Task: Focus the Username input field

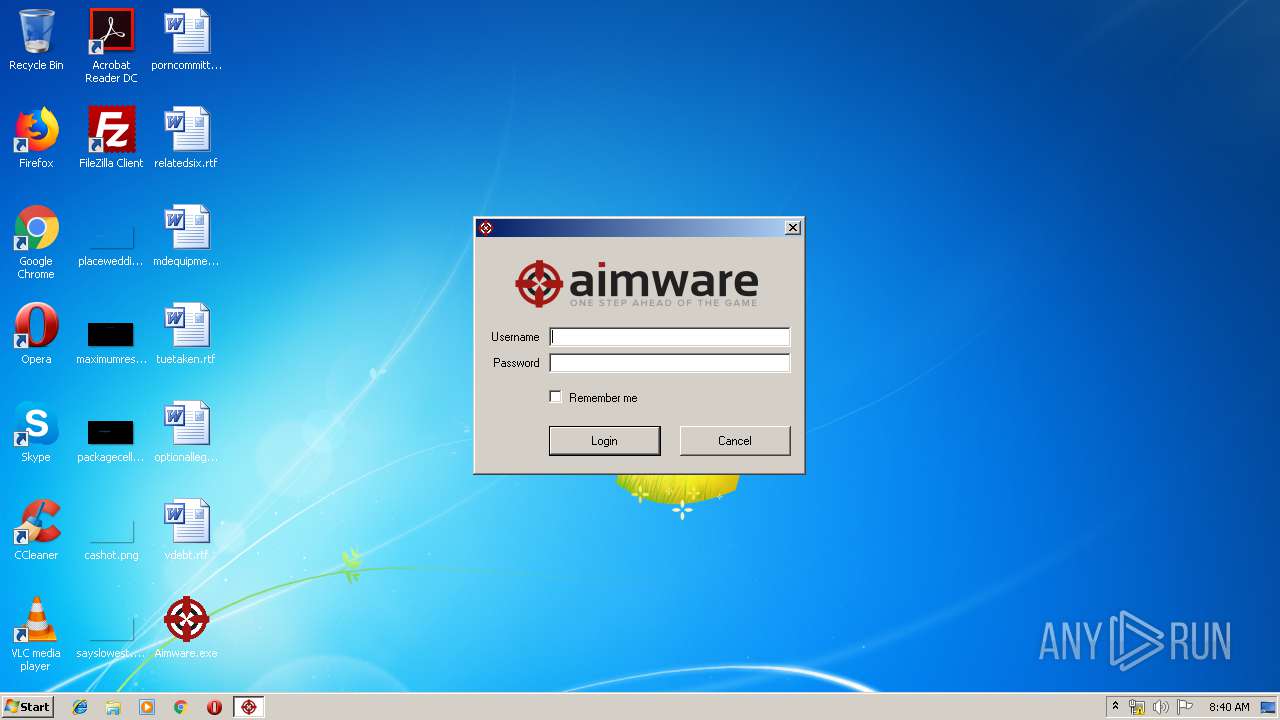Action: (670, 337)
